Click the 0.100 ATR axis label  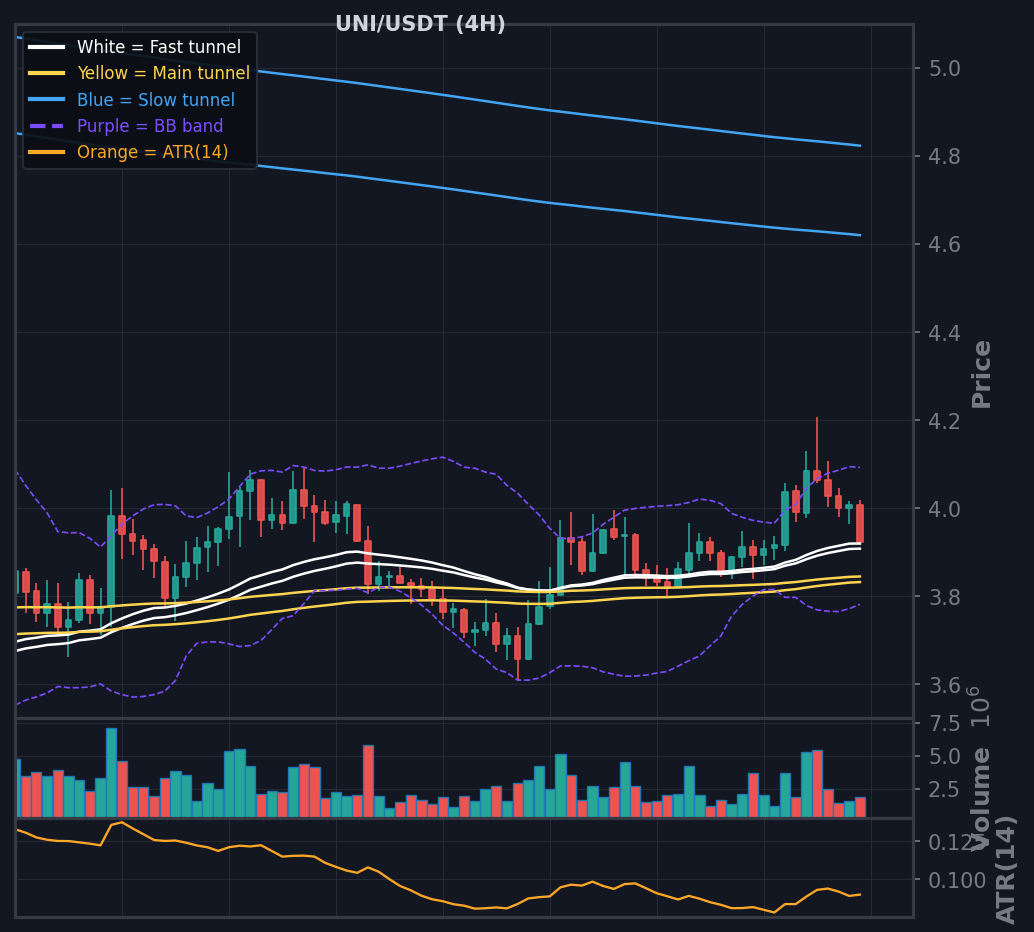point(957,881)
